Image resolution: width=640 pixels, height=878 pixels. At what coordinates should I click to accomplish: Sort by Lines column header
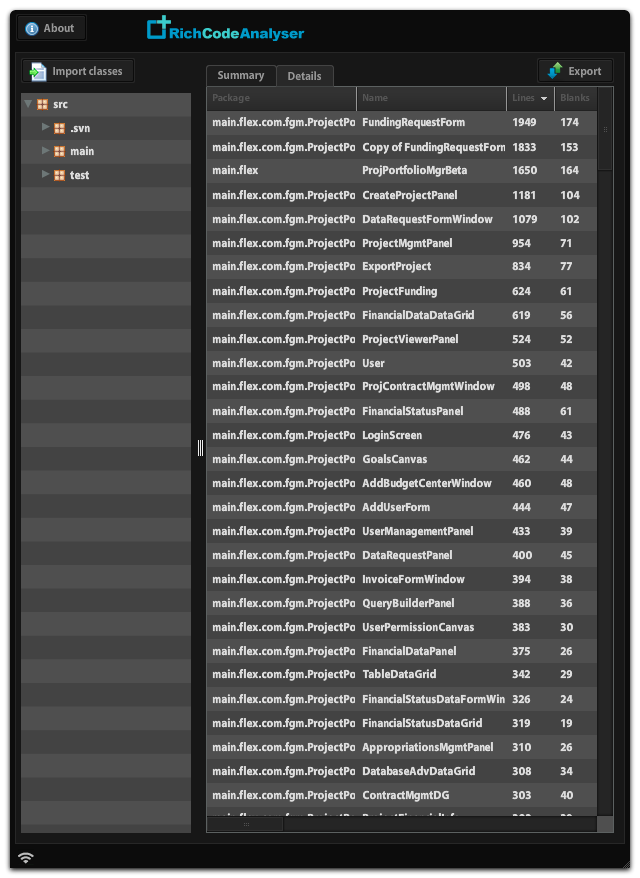pos(530,98)
